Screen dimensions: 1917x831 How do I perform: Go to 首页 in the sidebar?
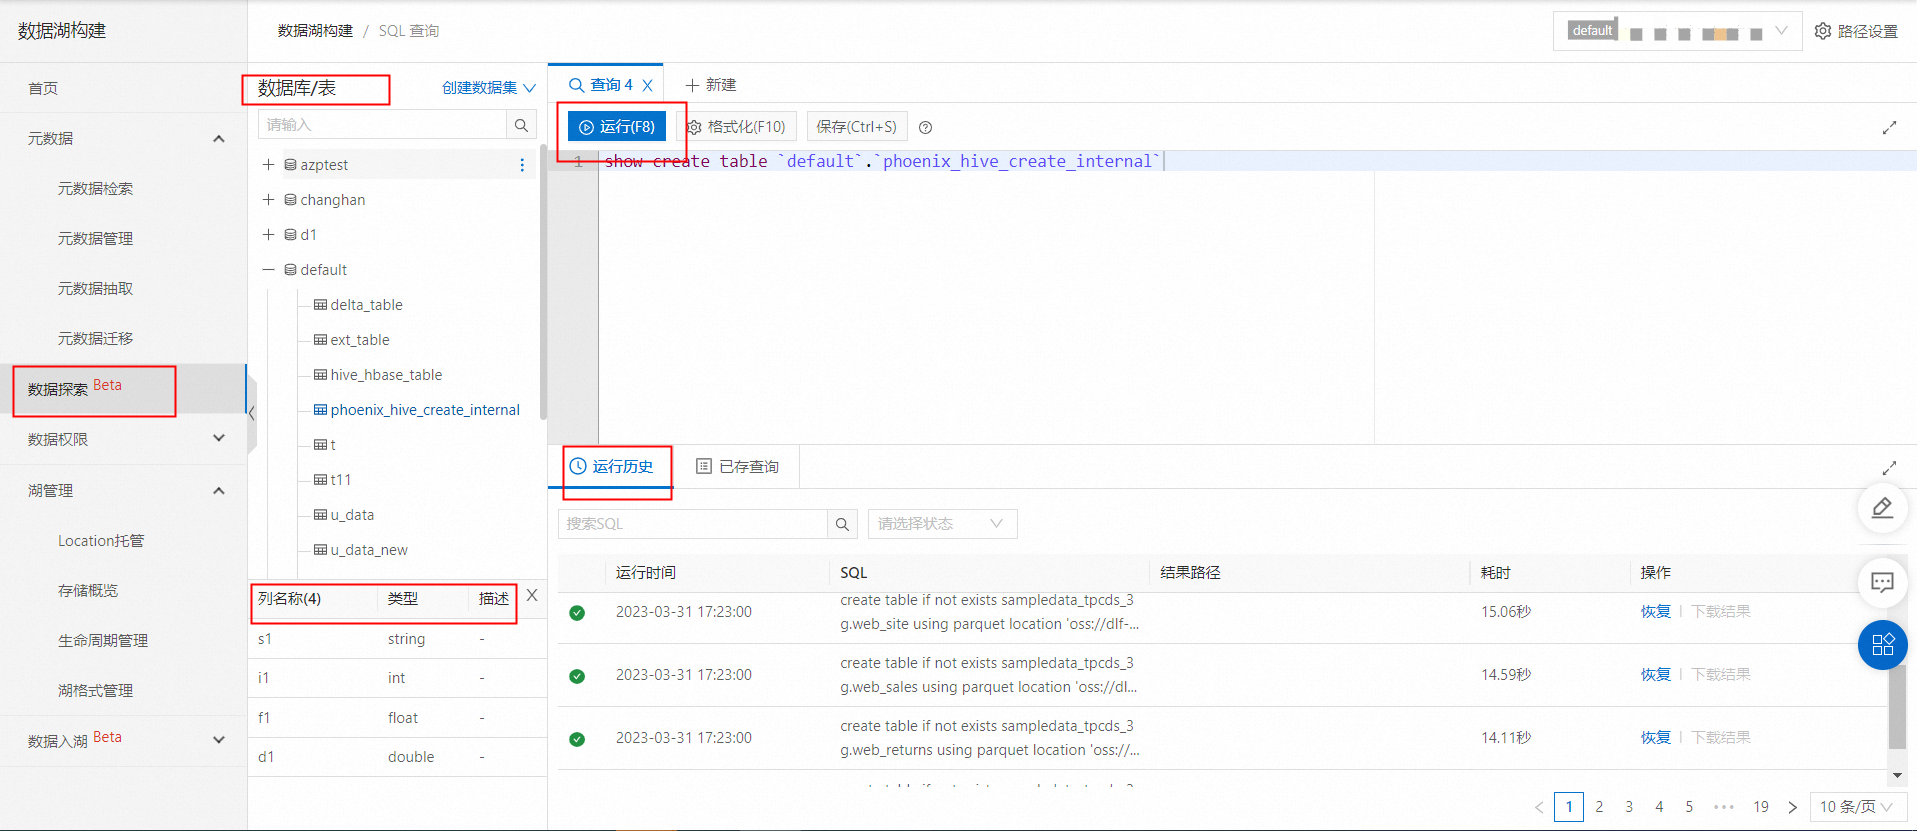point(43,88)
